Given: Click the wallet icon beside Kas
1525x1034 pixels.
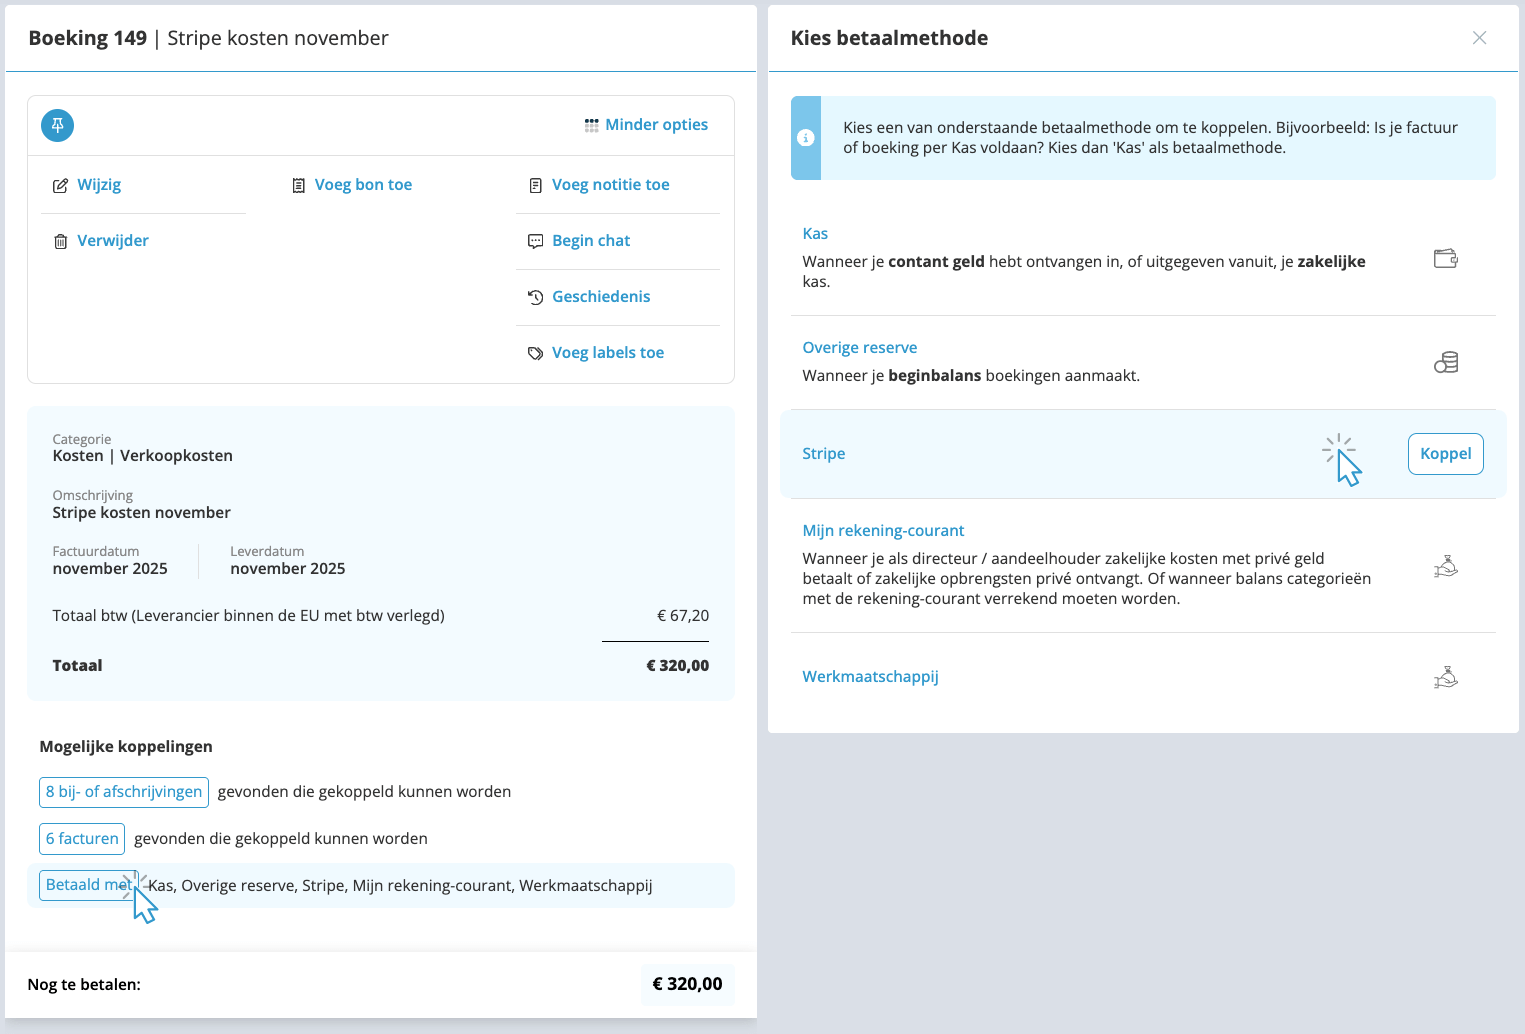Looking at the screenshot, I should click(1445, 259).
